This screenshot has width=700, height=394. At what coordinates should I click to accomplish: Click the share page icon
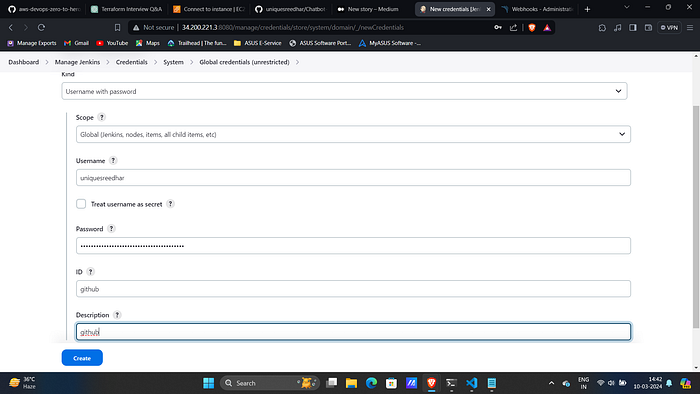[x=513, y=28]
